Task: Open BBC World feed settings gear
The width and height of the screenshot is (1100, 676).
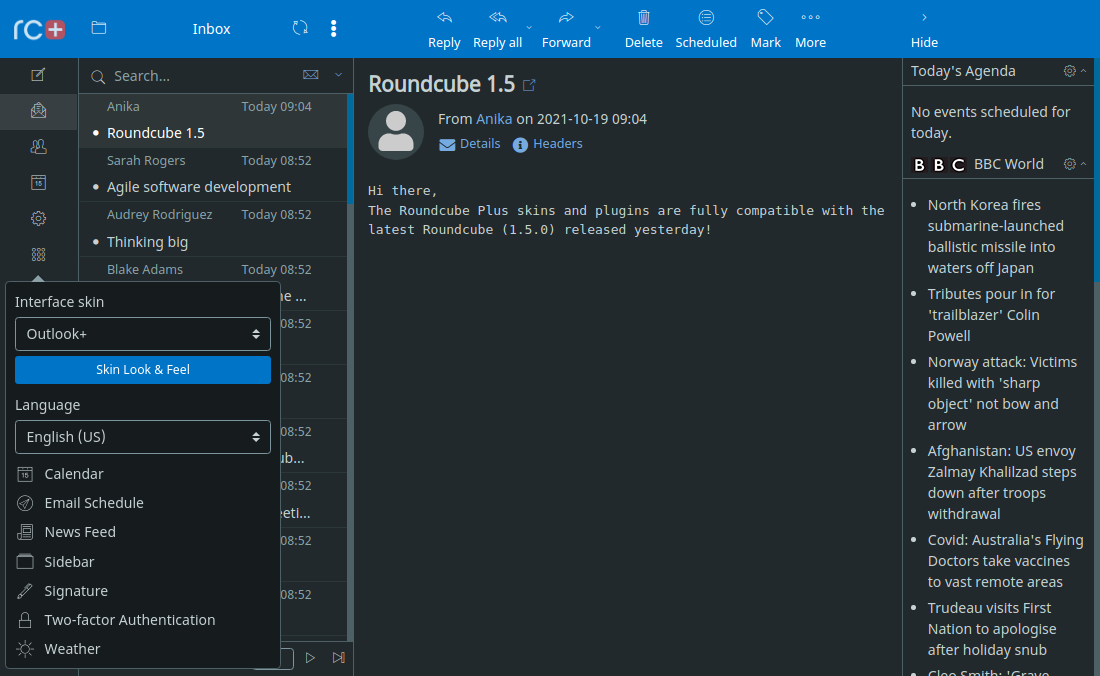Action: pyautogui.click(x=1069, y=163)
